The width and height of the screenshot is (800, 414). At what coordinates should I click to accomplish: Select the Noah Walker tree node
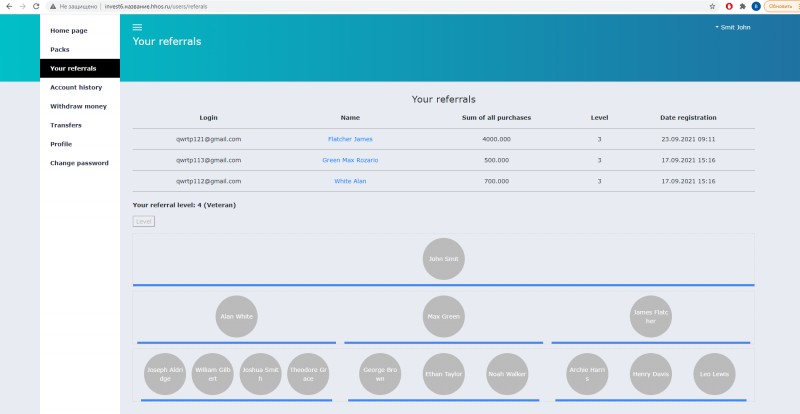click(x=507, y=374)
